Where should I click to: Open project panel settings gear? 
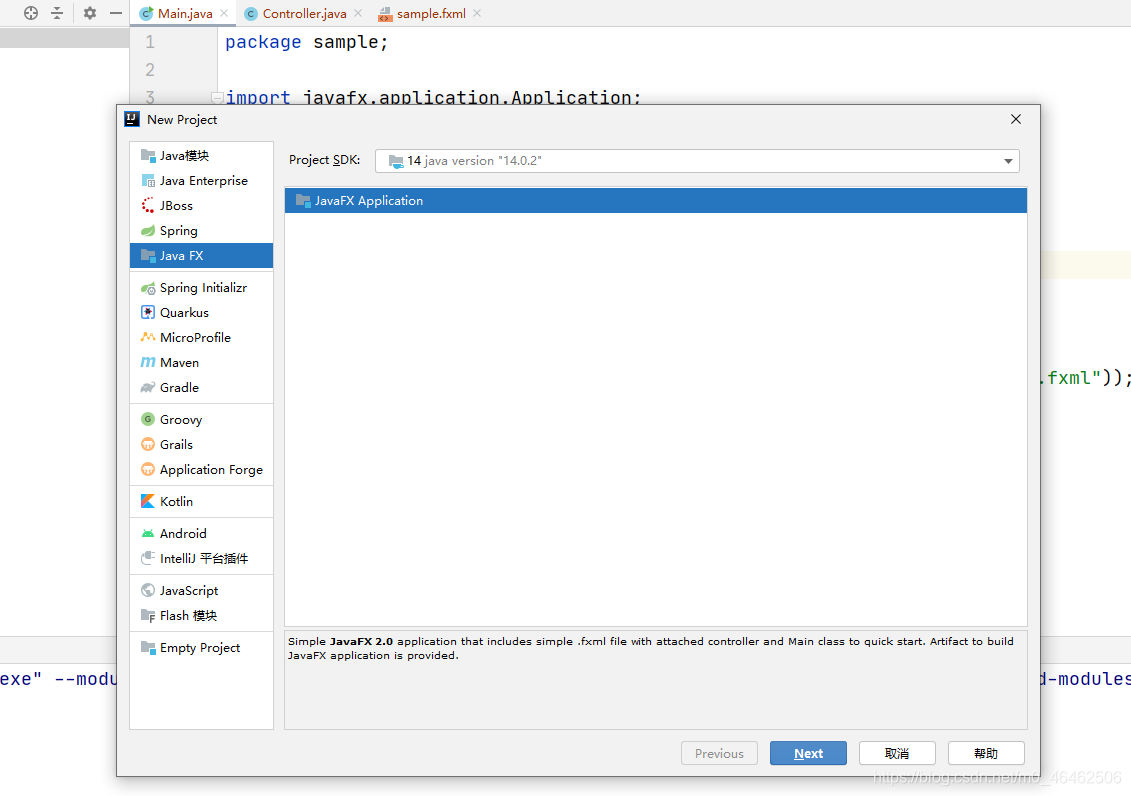[x=90, y=13]
